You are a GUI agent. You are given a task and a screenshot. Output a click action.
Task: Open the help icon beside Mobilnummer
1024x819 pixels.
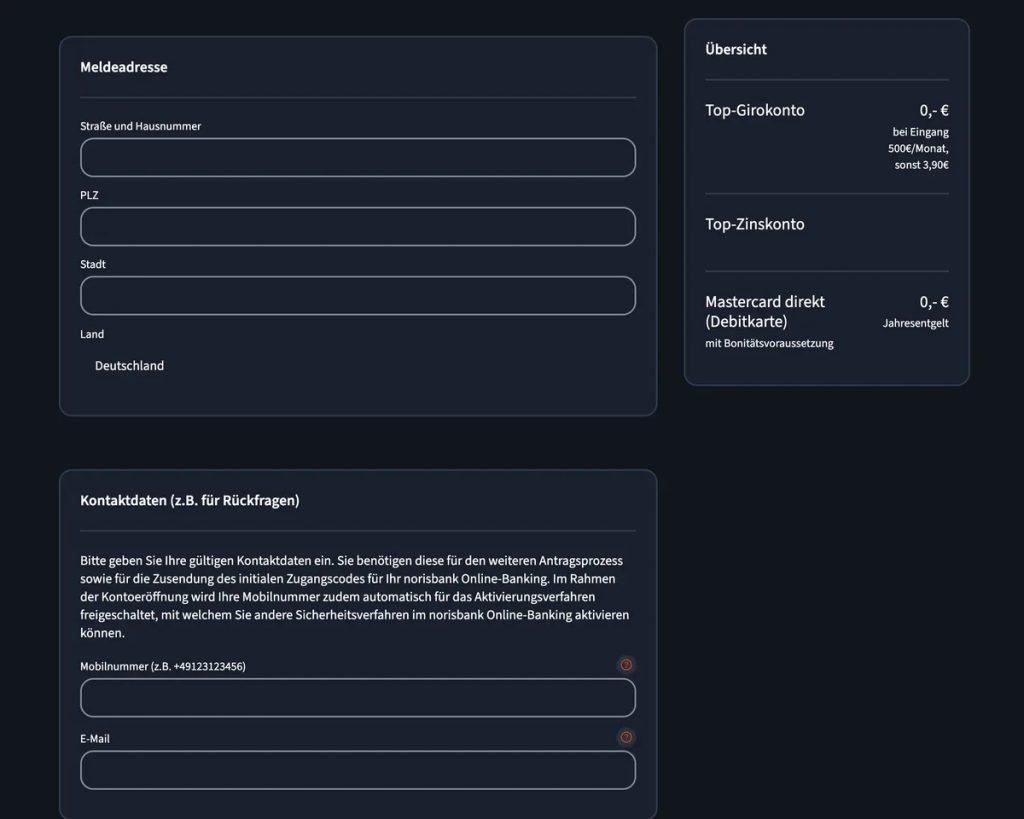(x=626, y=665)
